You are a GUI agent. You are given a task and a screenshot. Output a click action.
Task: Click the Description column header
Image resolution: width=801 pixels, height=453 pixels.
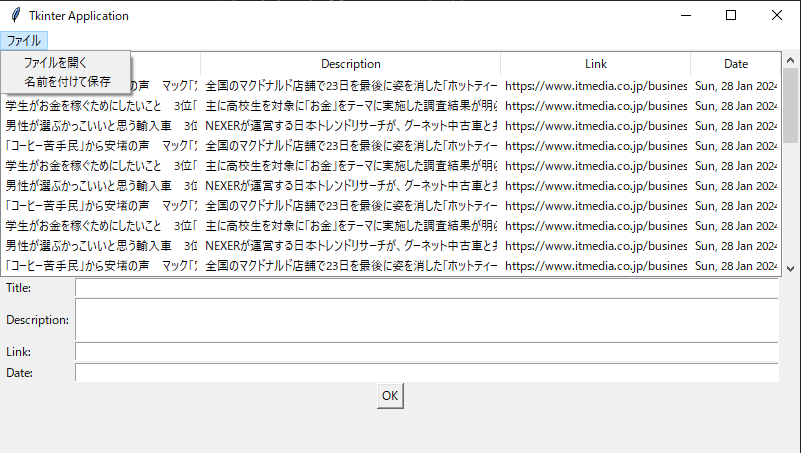pyautogui.click(x=350, y=64)
